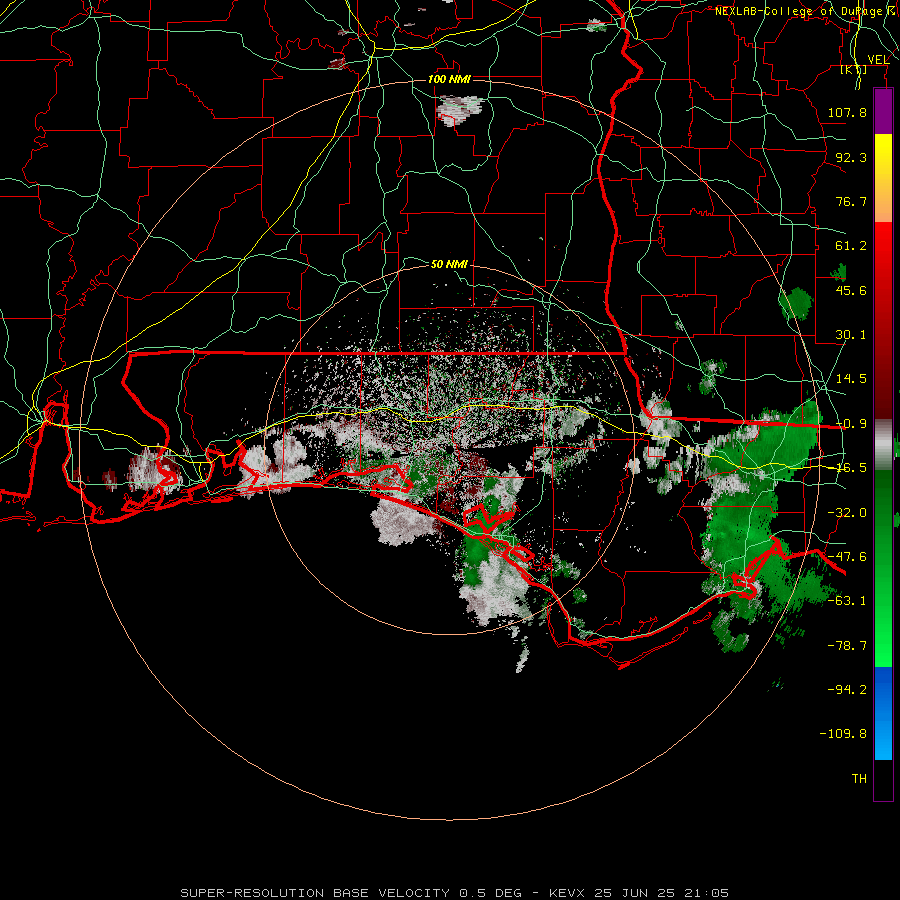The width and height of the screenshot is (900, 900).
Task: Select the 30.1 velocity legend value
Action: click(x=851, y=335)
